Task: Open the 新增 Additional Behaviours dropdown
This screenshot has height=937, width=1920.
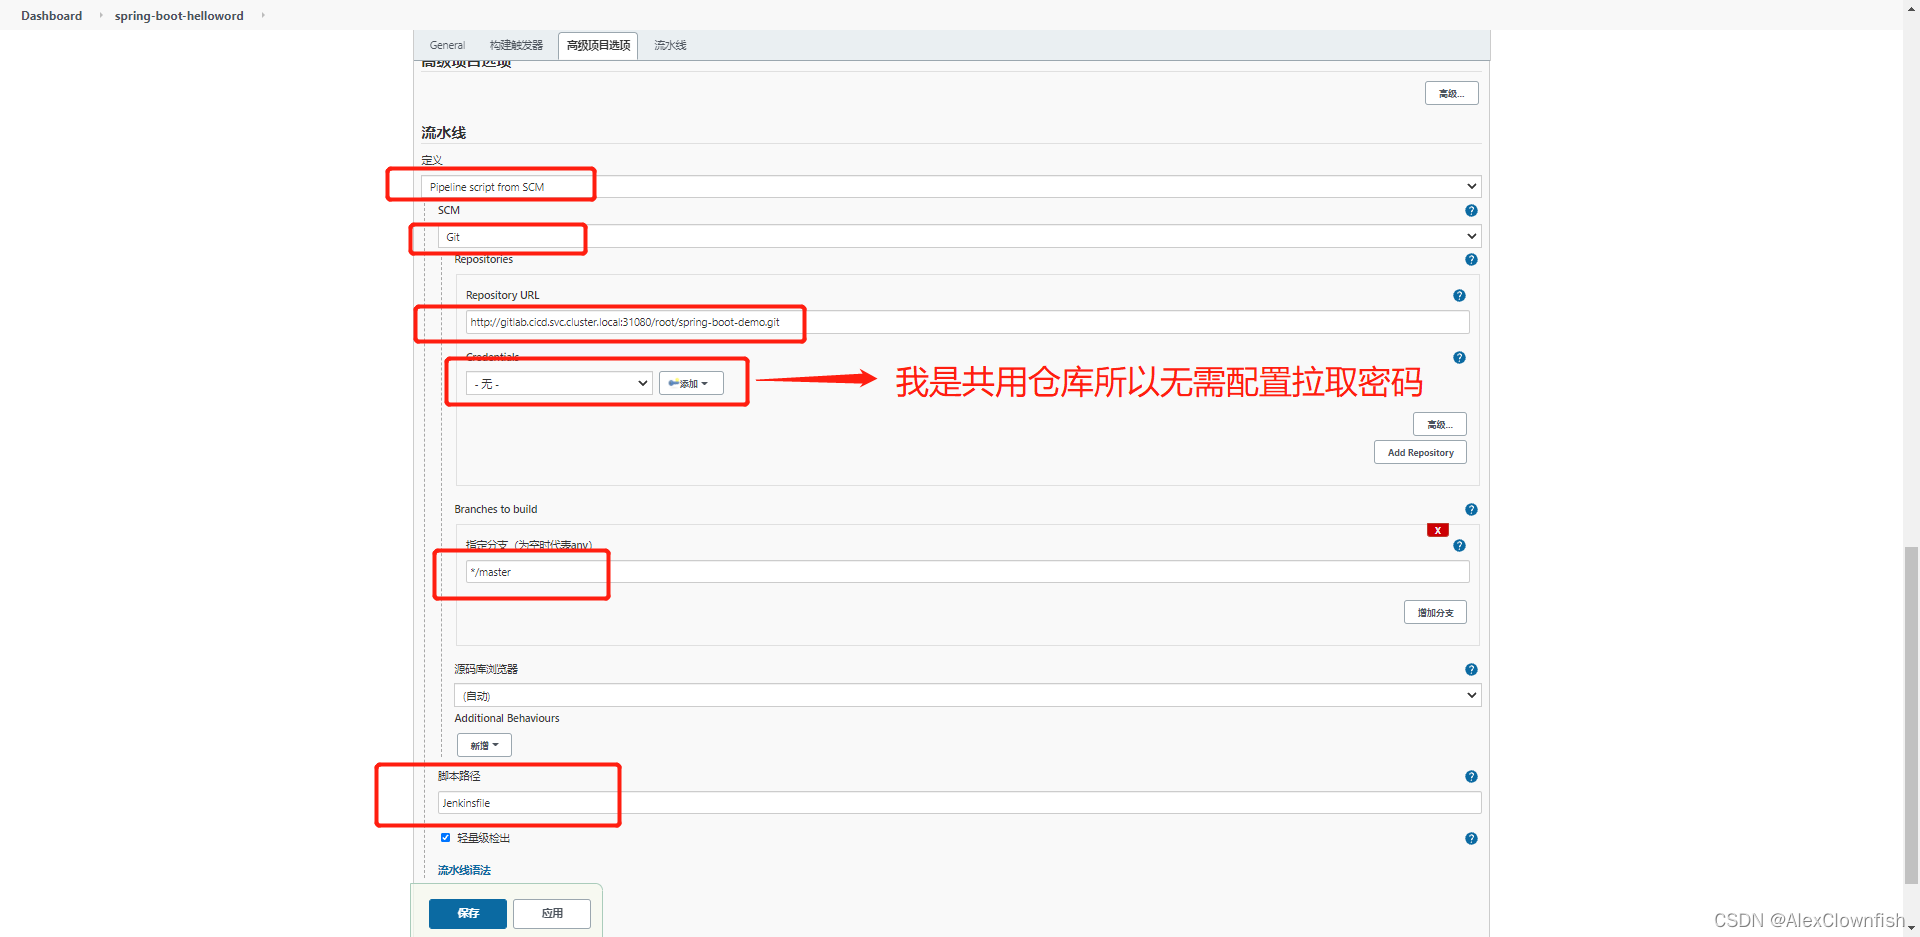Action: 484,745
